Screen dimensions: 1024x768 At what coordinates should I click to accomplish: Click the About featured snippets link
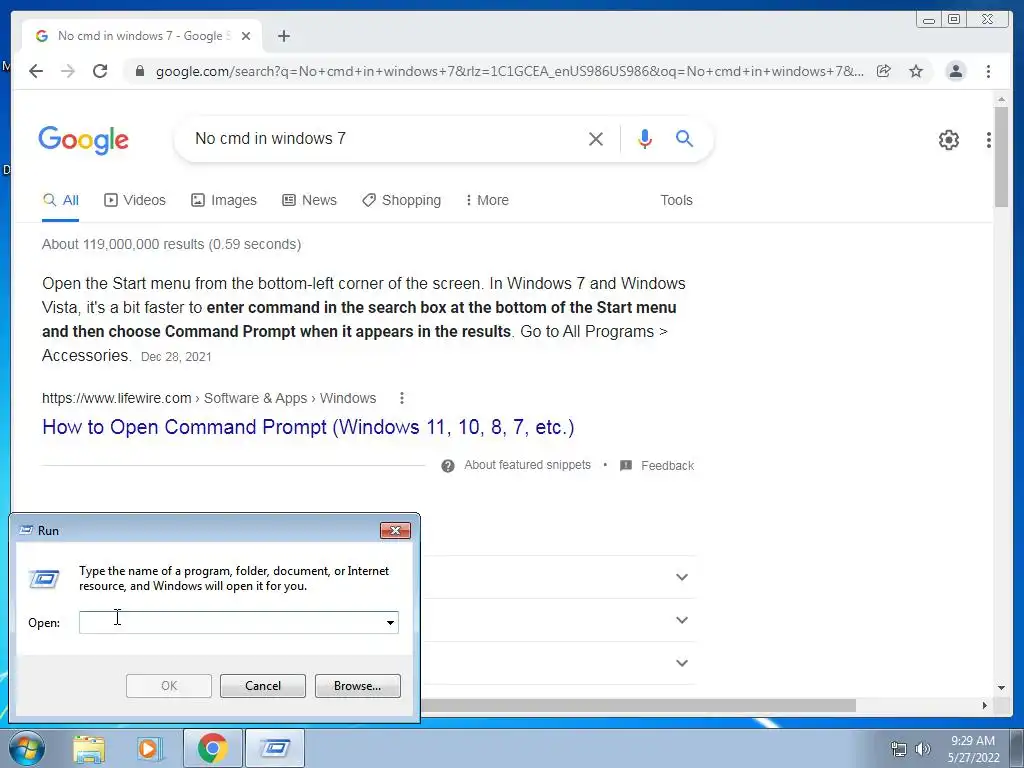pyautogui.click(x=527, y=465)
